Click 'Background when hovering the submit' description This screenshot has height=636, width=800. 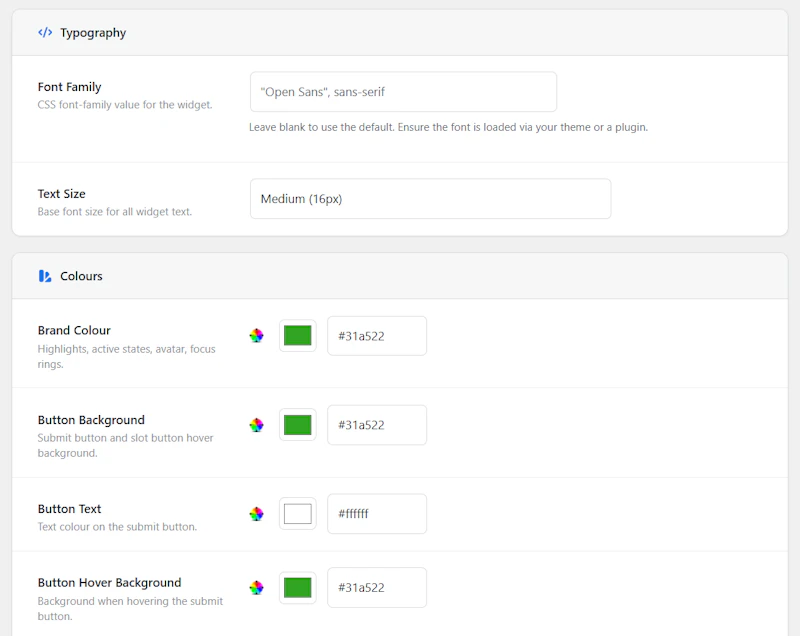(x=130, y=608)
